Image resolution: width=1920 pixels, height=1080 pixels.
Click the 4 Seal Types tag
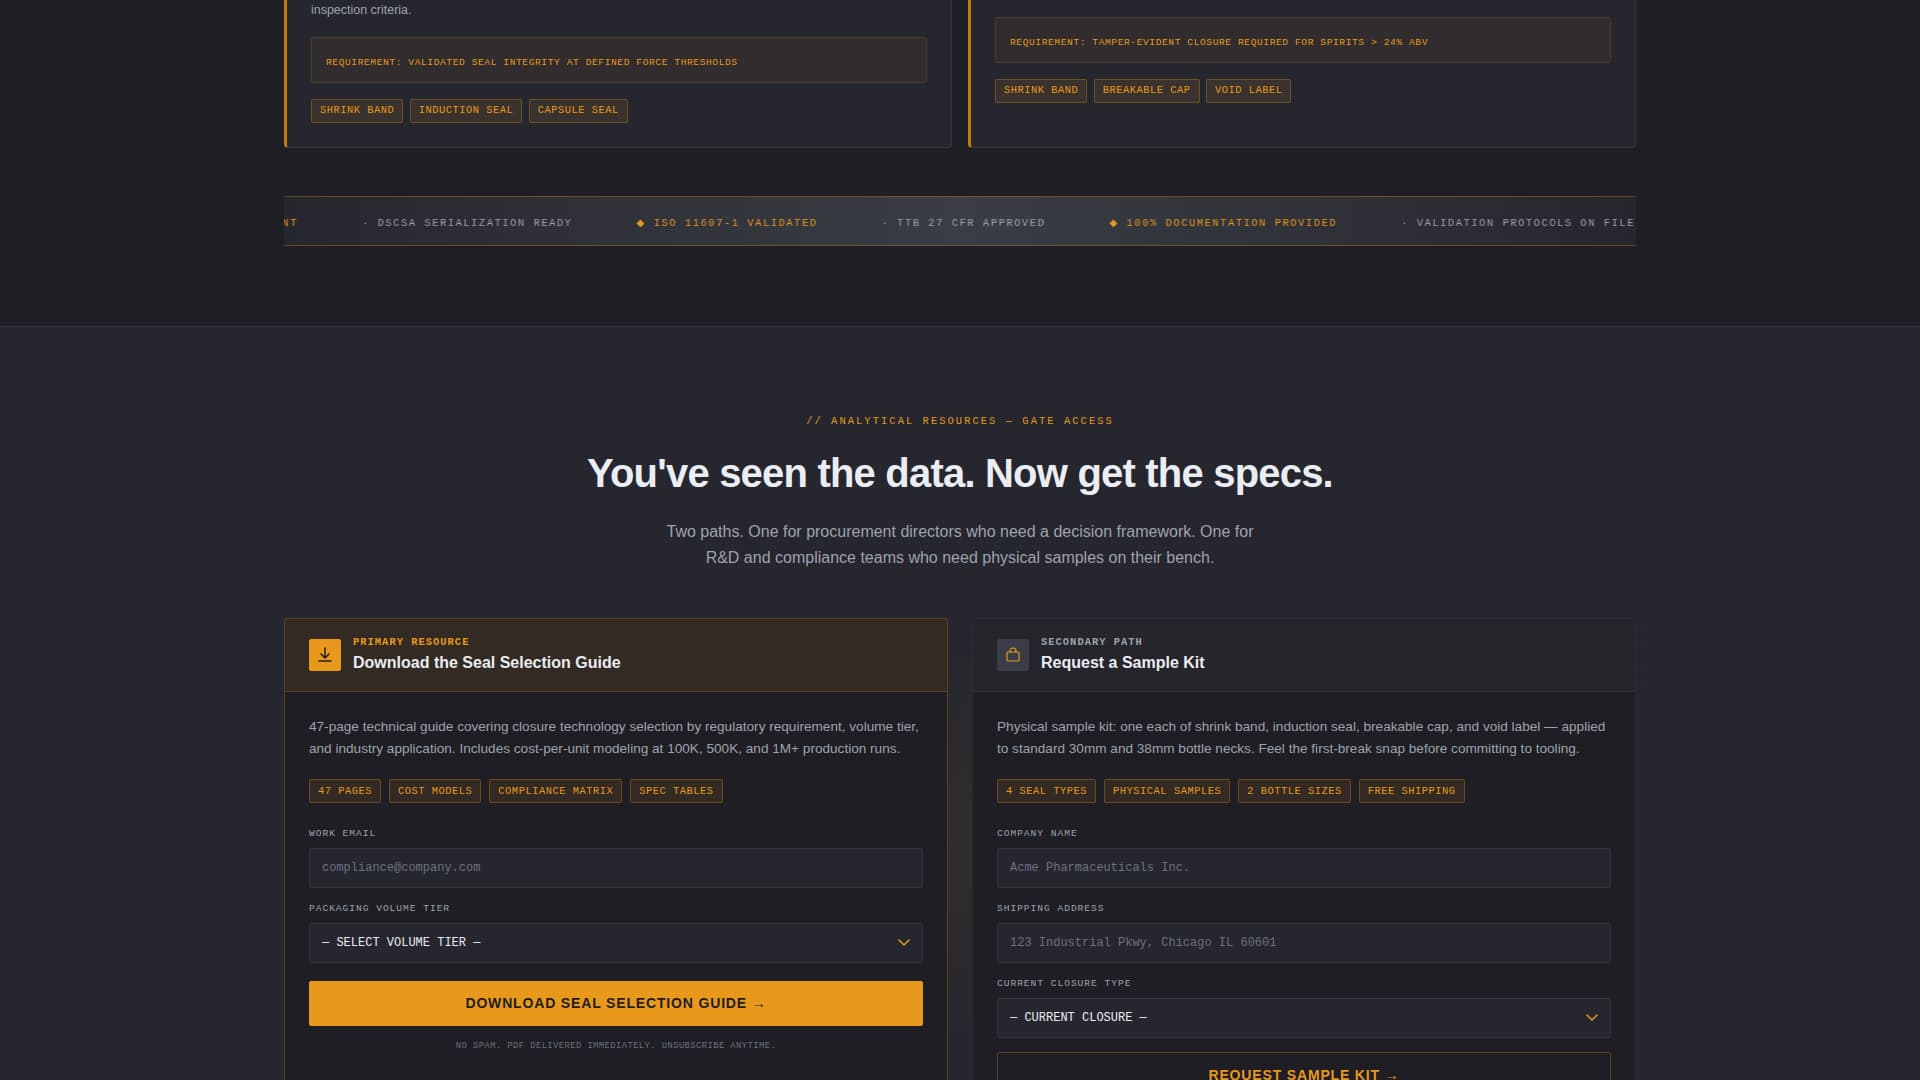(x=1046, y=791)
